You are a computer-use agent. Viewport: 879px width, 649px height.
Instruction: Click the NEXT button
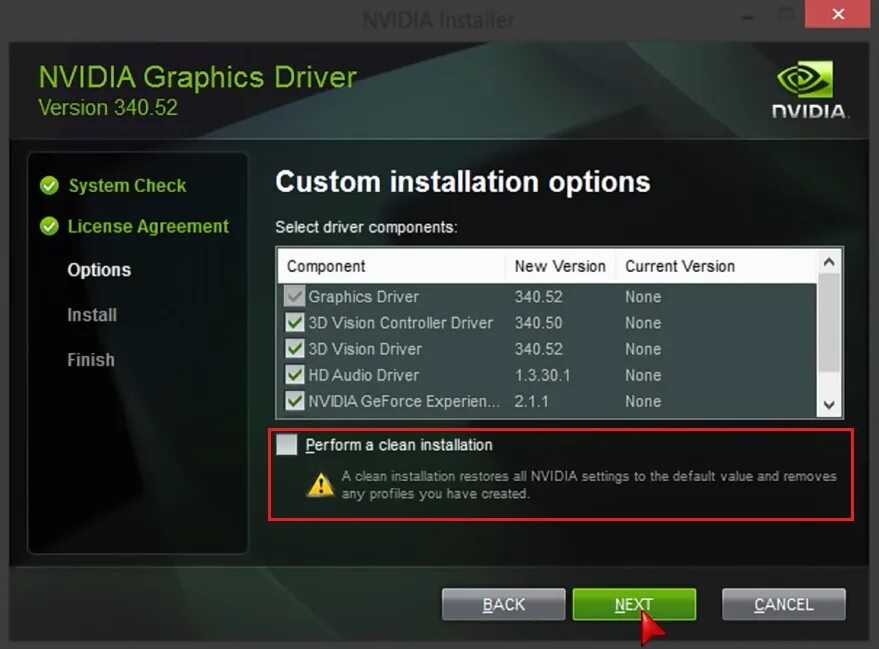[x=634, y=604]
